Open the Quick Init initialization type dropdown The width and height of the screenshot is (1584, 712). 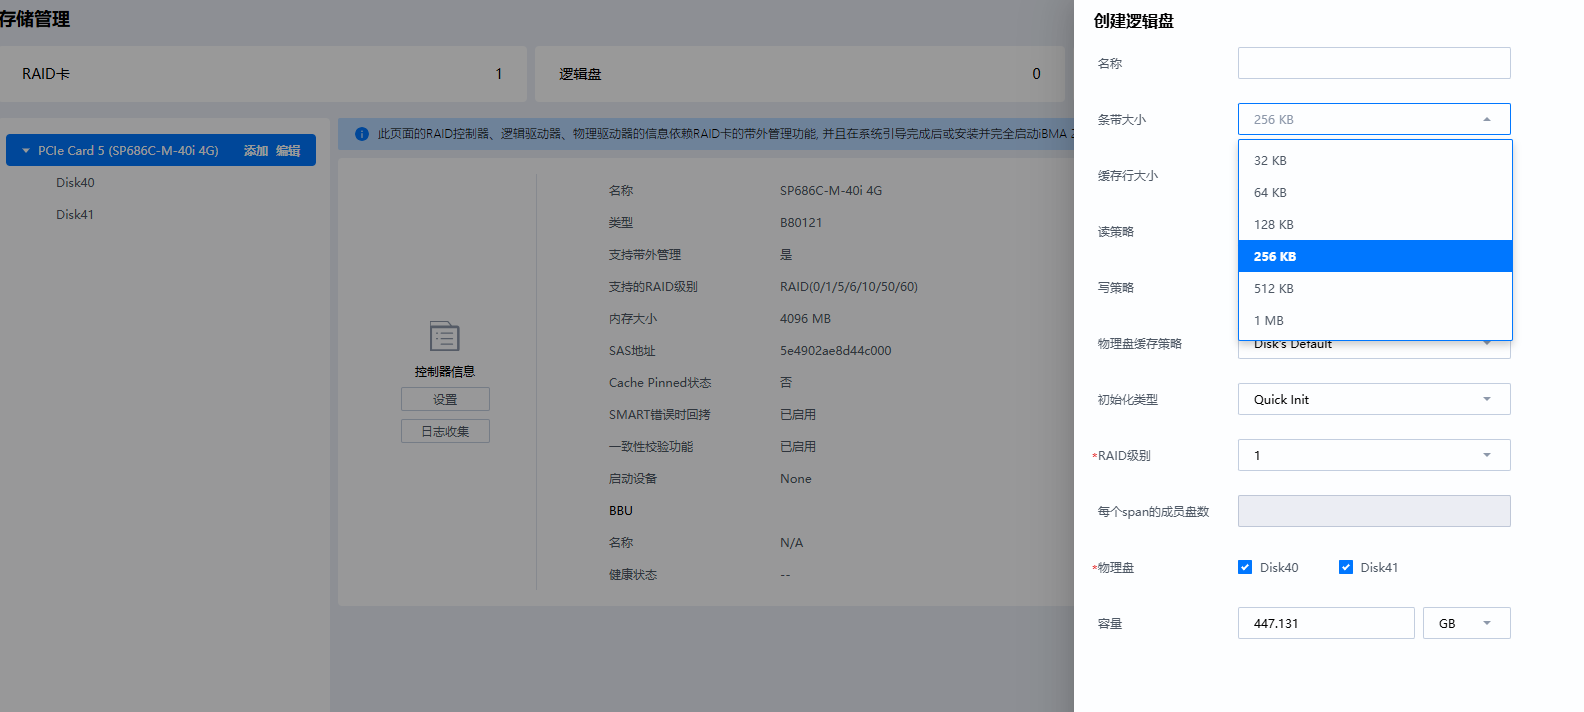click(1373, 399)
